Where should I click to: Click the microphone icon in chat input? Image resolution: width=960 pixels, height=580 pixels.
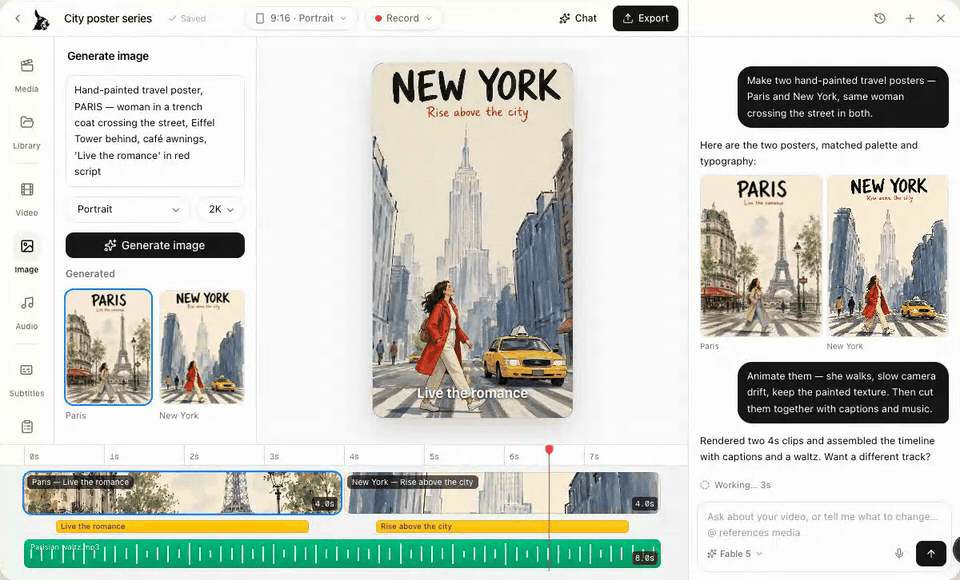pos(899,553)
